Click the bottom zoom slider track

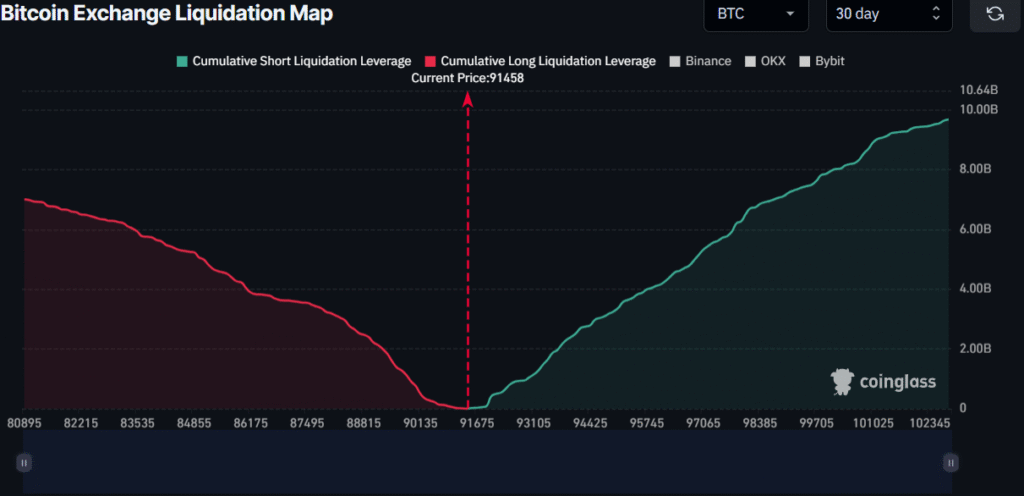(x=487, y=462)
